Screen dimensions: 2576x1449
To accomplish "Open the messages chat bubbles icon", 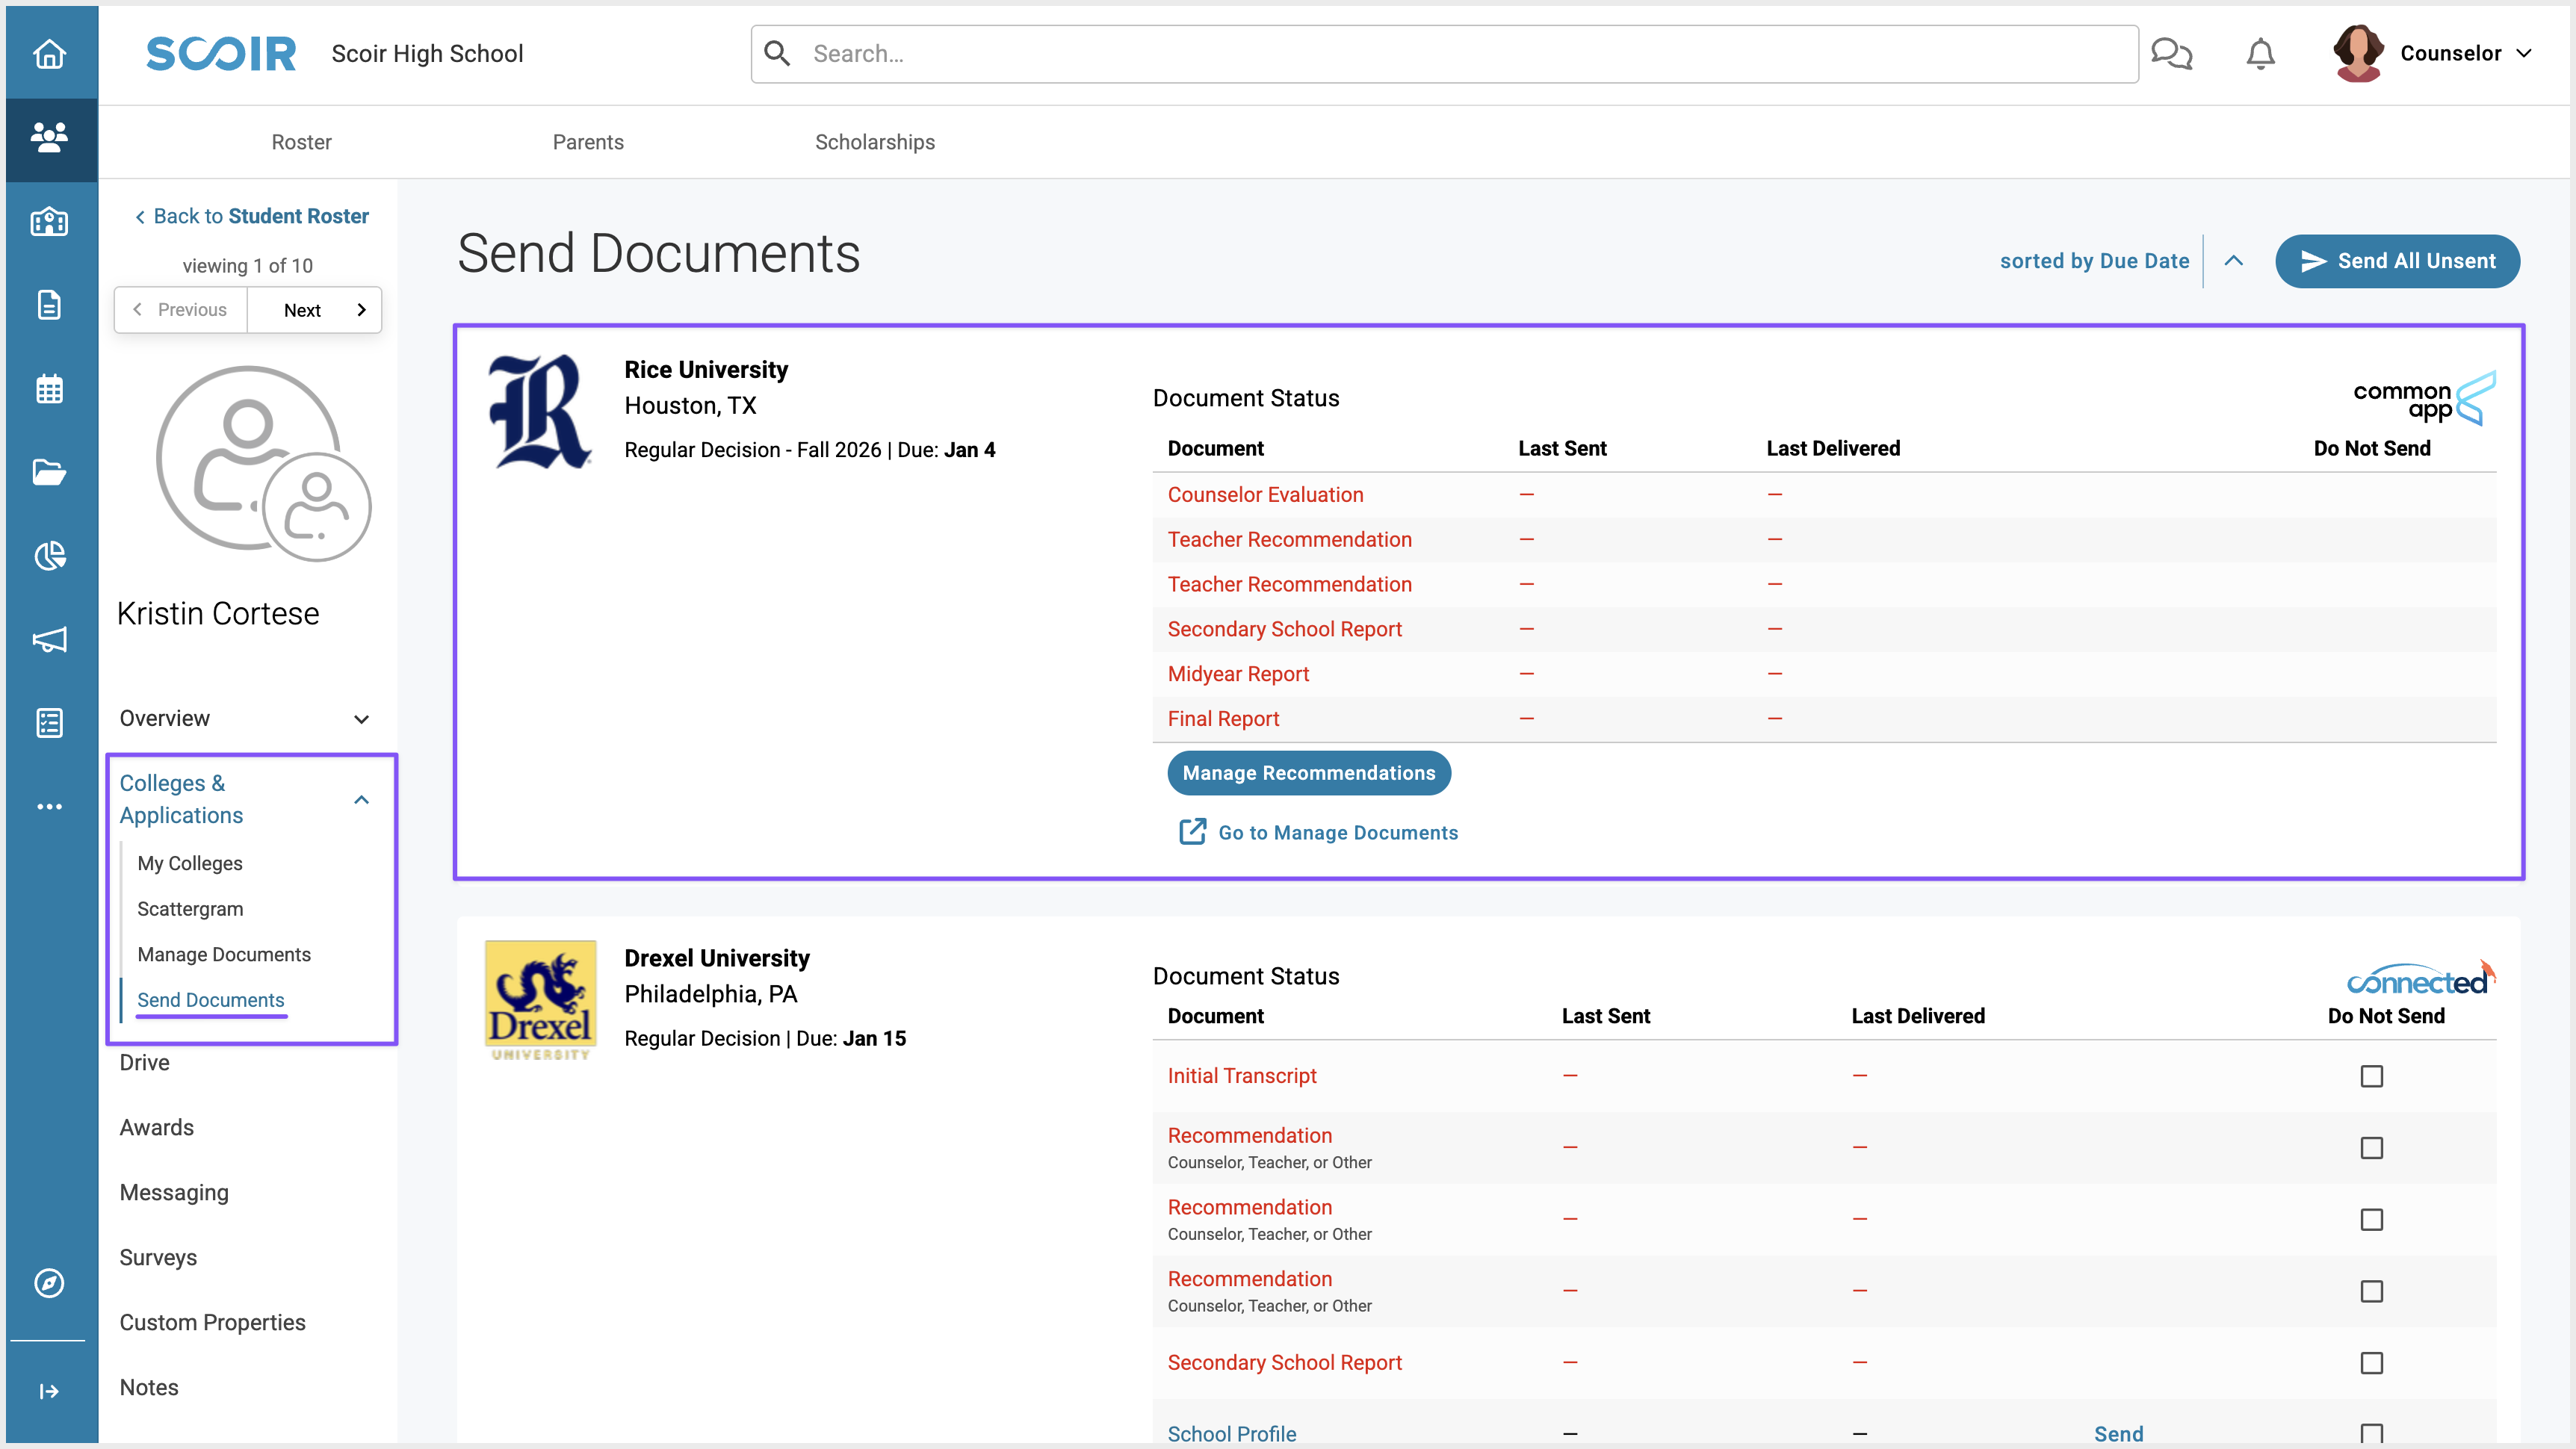I will click(x=2171, y=54).
